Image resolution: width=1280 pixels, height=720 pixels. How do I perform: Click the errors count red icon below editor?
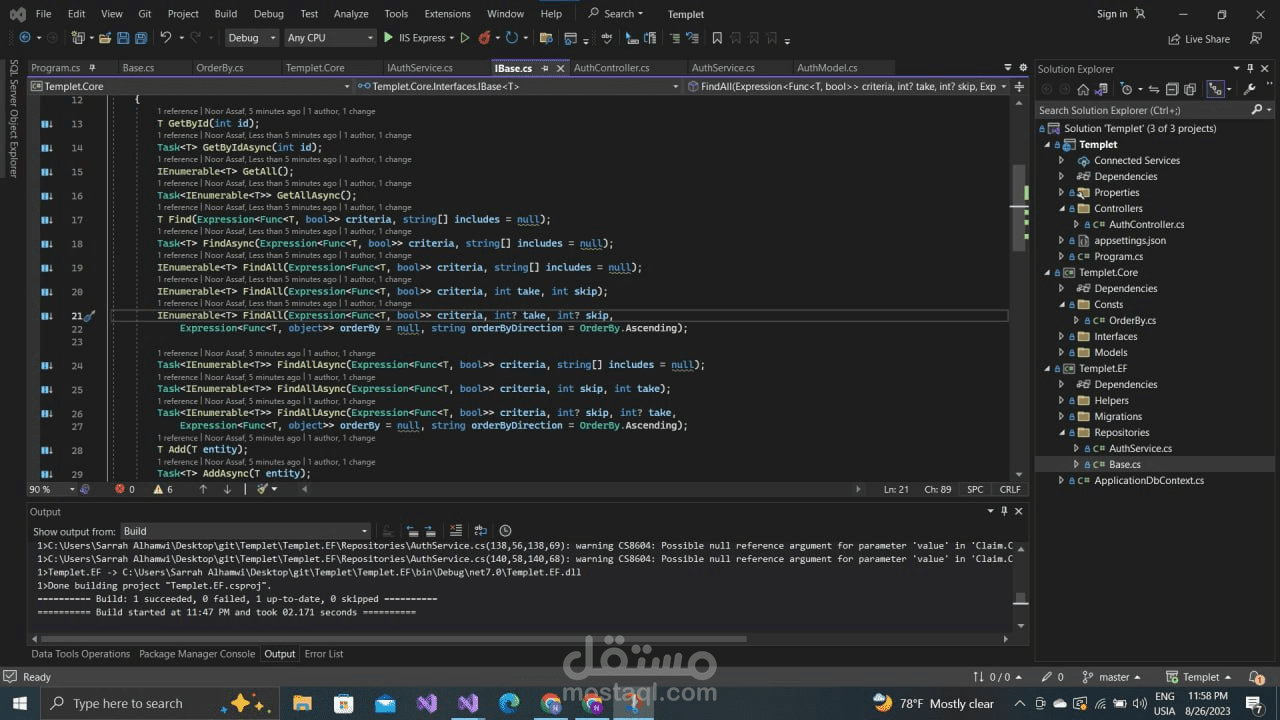coord(120,489)
